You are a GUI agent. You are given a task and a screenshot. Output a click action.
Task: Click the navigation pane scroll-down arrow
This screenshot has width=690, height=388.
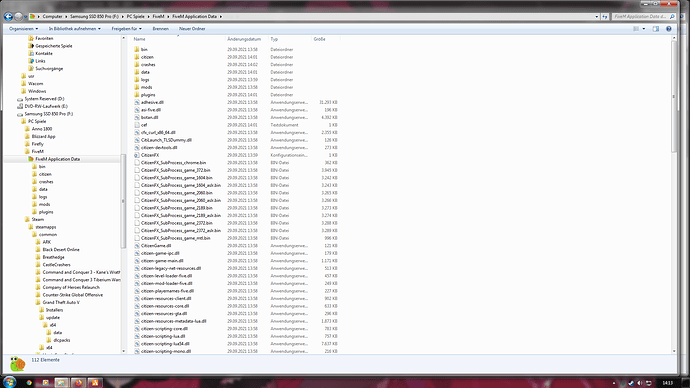(x=123, y=351)
